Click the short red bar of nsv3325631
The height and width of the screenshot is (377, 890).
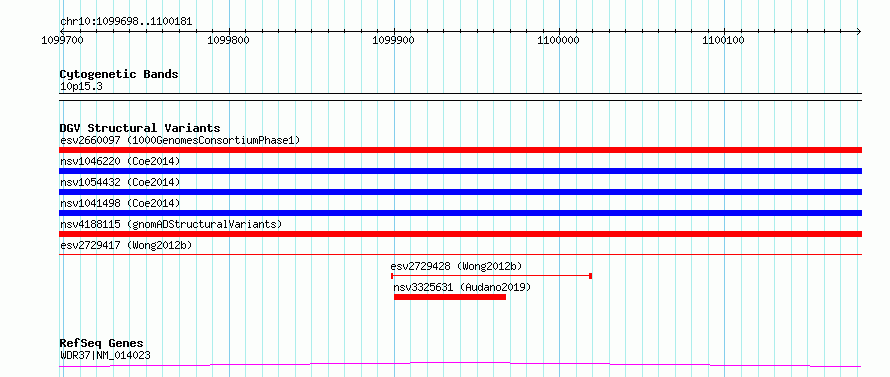(x=450, y=297)
